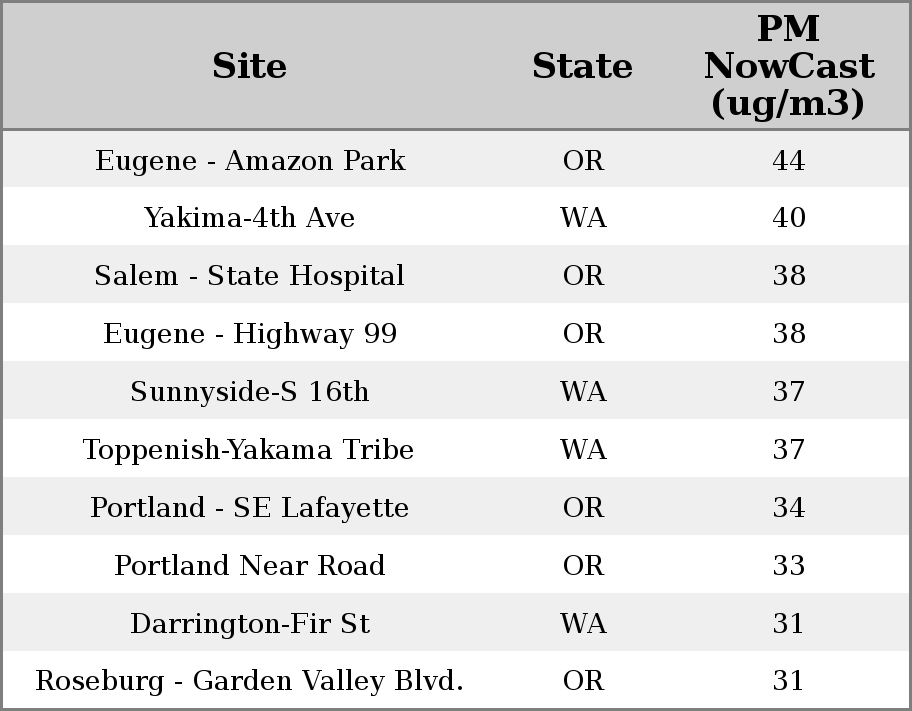Image resolution: width=912 pixels, height=711 pixels.
Task: Click the OR state cell for Roseburg
Action: tap(583, 681)
